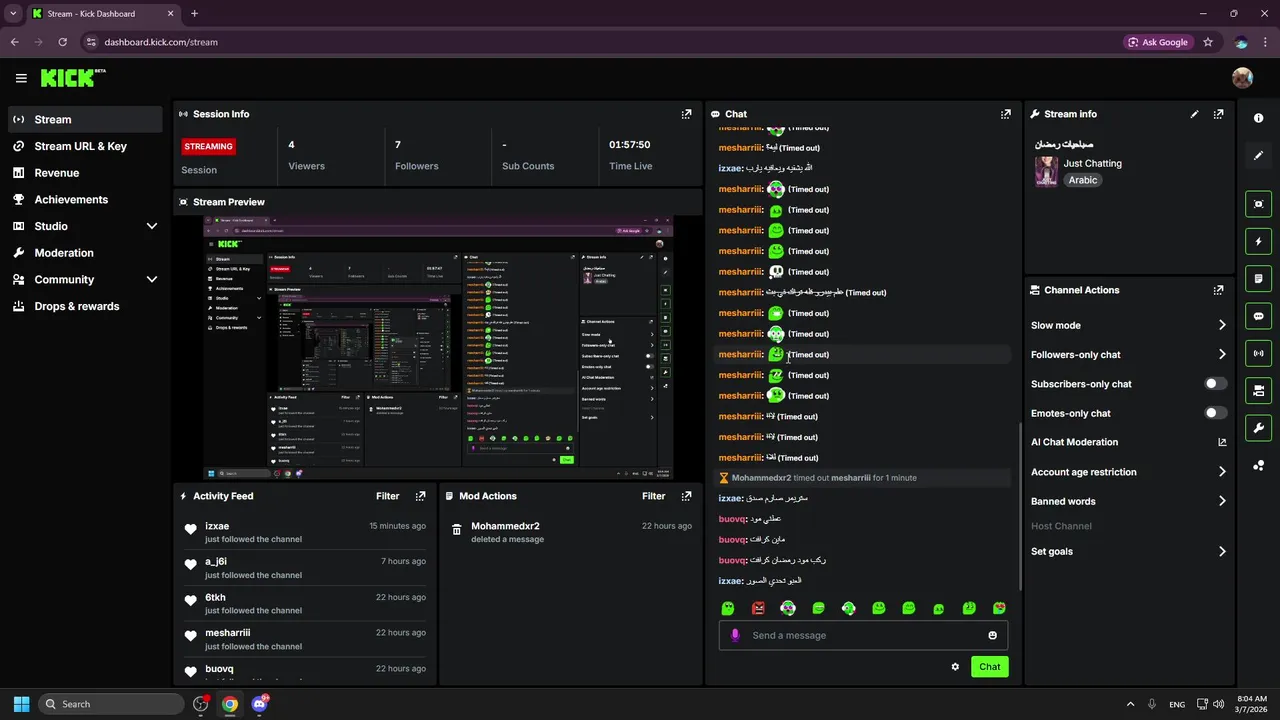1280x720 pixels.
Task: Click the stream preview video thumbnail
Action: 439,347
